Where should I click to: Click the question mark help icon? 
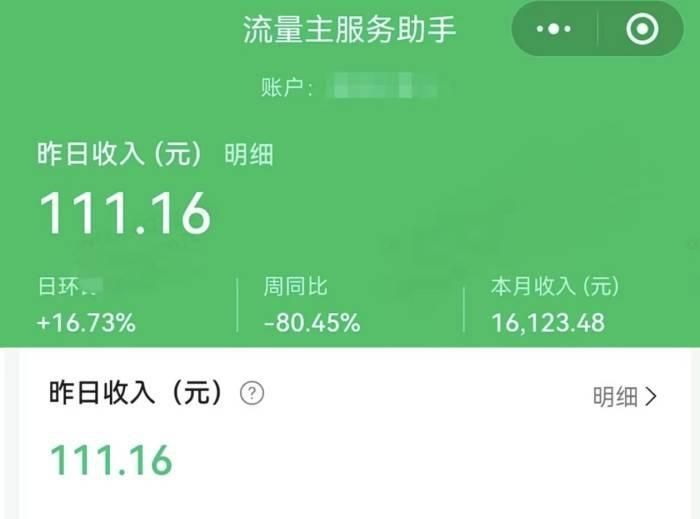pos(252,393)
